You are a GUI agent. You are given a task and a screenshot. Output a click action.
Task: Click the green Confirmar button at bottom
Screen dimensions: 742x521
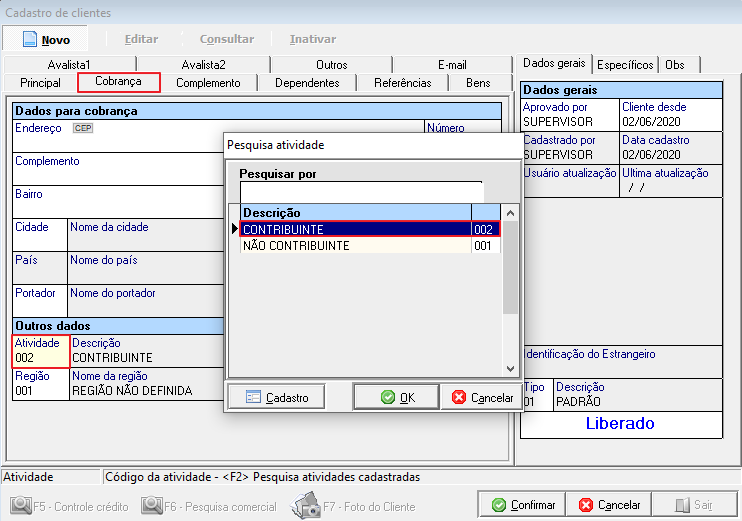522,505
